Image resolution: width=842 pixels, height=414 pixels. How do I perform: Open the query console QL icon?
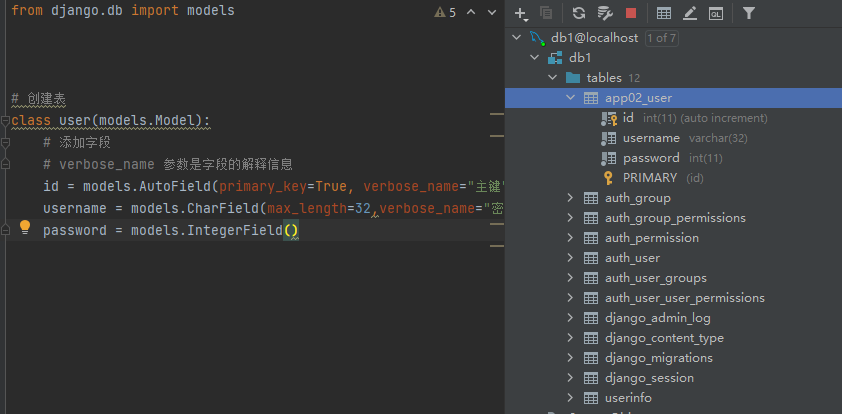coord(716,13)
